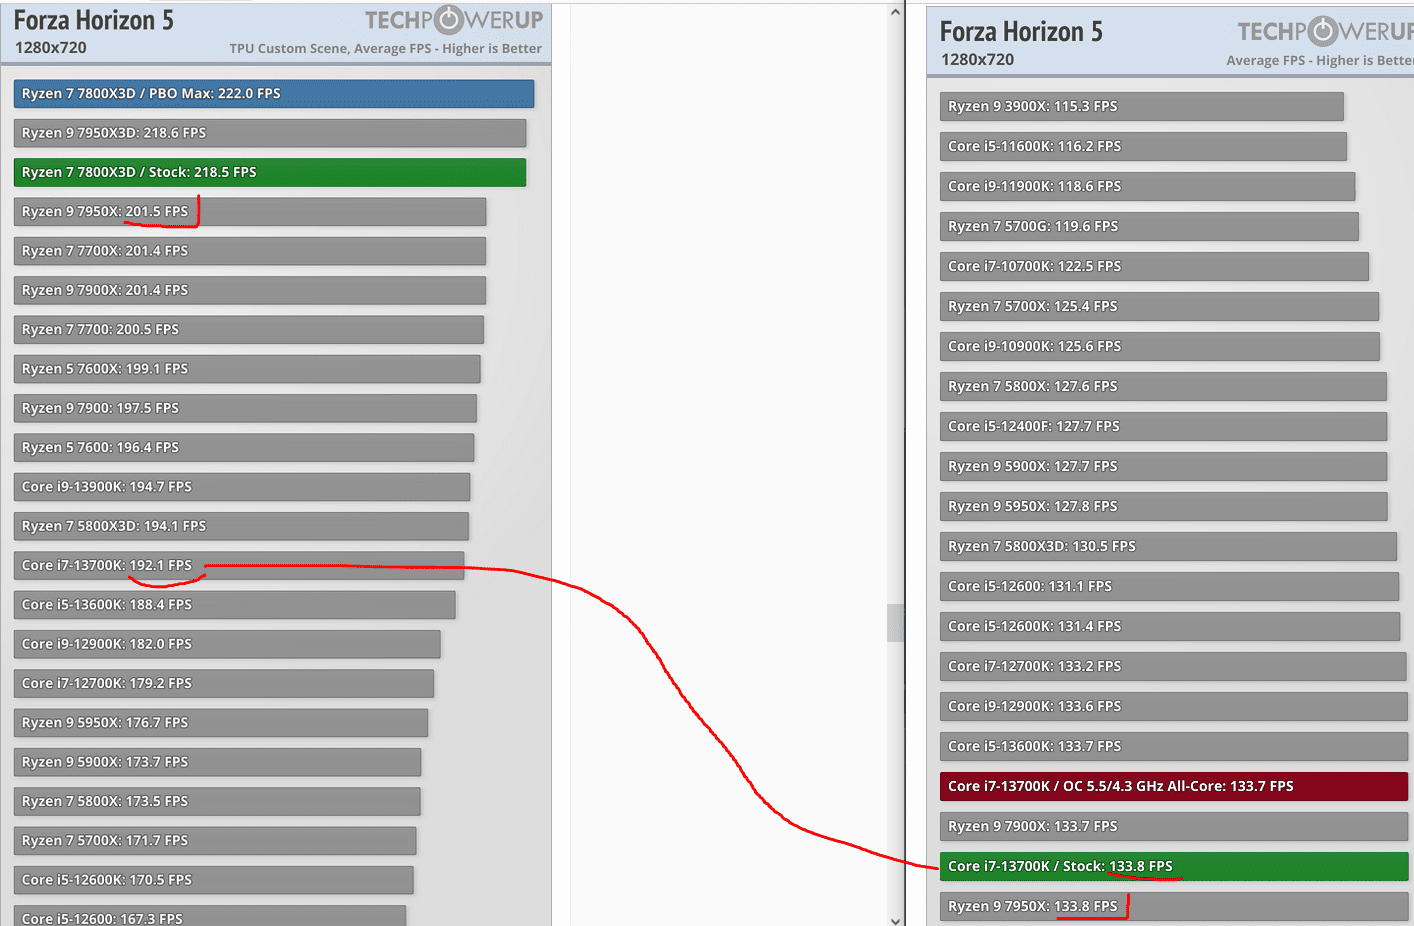Select the Core i5-12400F: 127.7 FPS row
Screen dimensions: 1414x926
[1163, 427]
